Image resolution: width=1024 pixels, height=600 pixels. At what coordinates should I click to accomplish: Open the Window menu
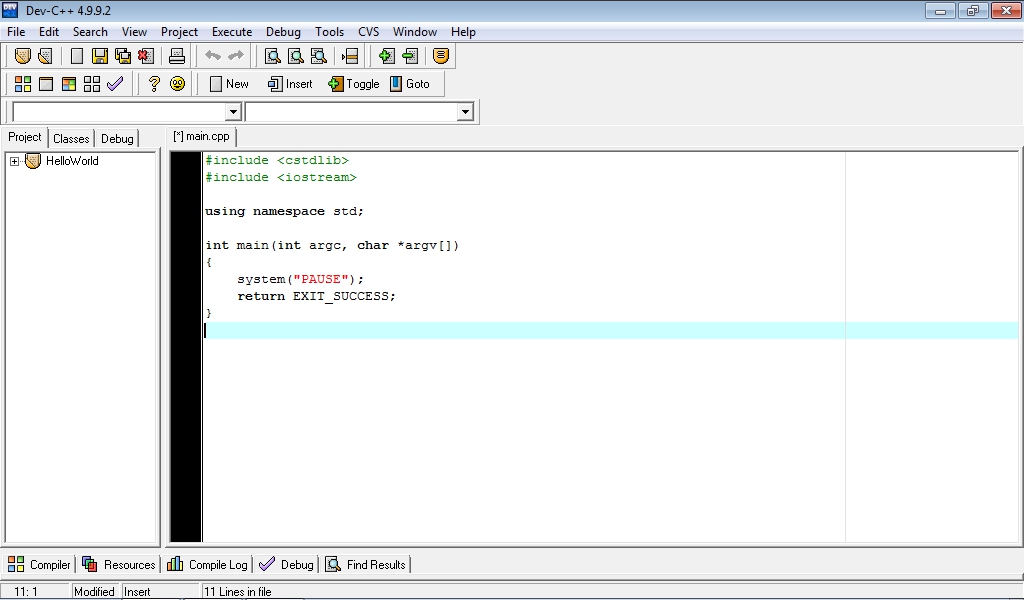click(x=415, y=32)
